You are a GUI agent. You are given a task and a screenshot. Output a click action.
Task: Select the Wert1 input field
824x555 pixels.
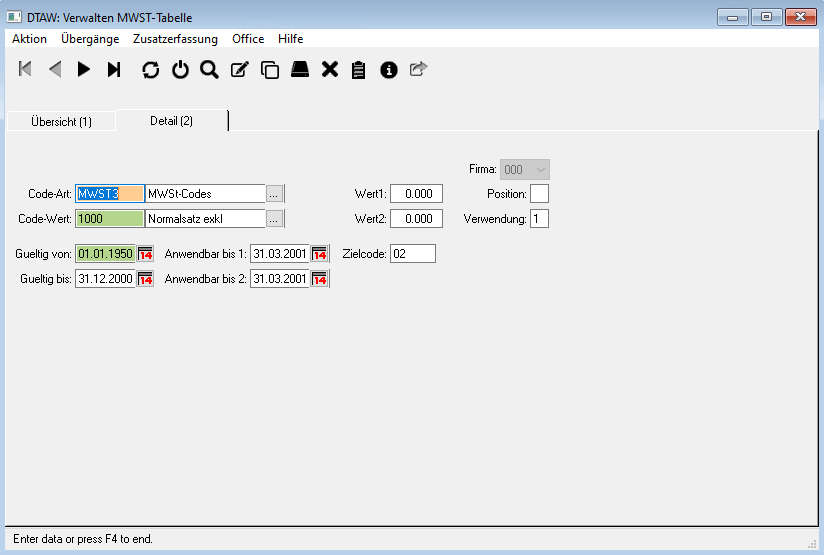coord(416,194)
